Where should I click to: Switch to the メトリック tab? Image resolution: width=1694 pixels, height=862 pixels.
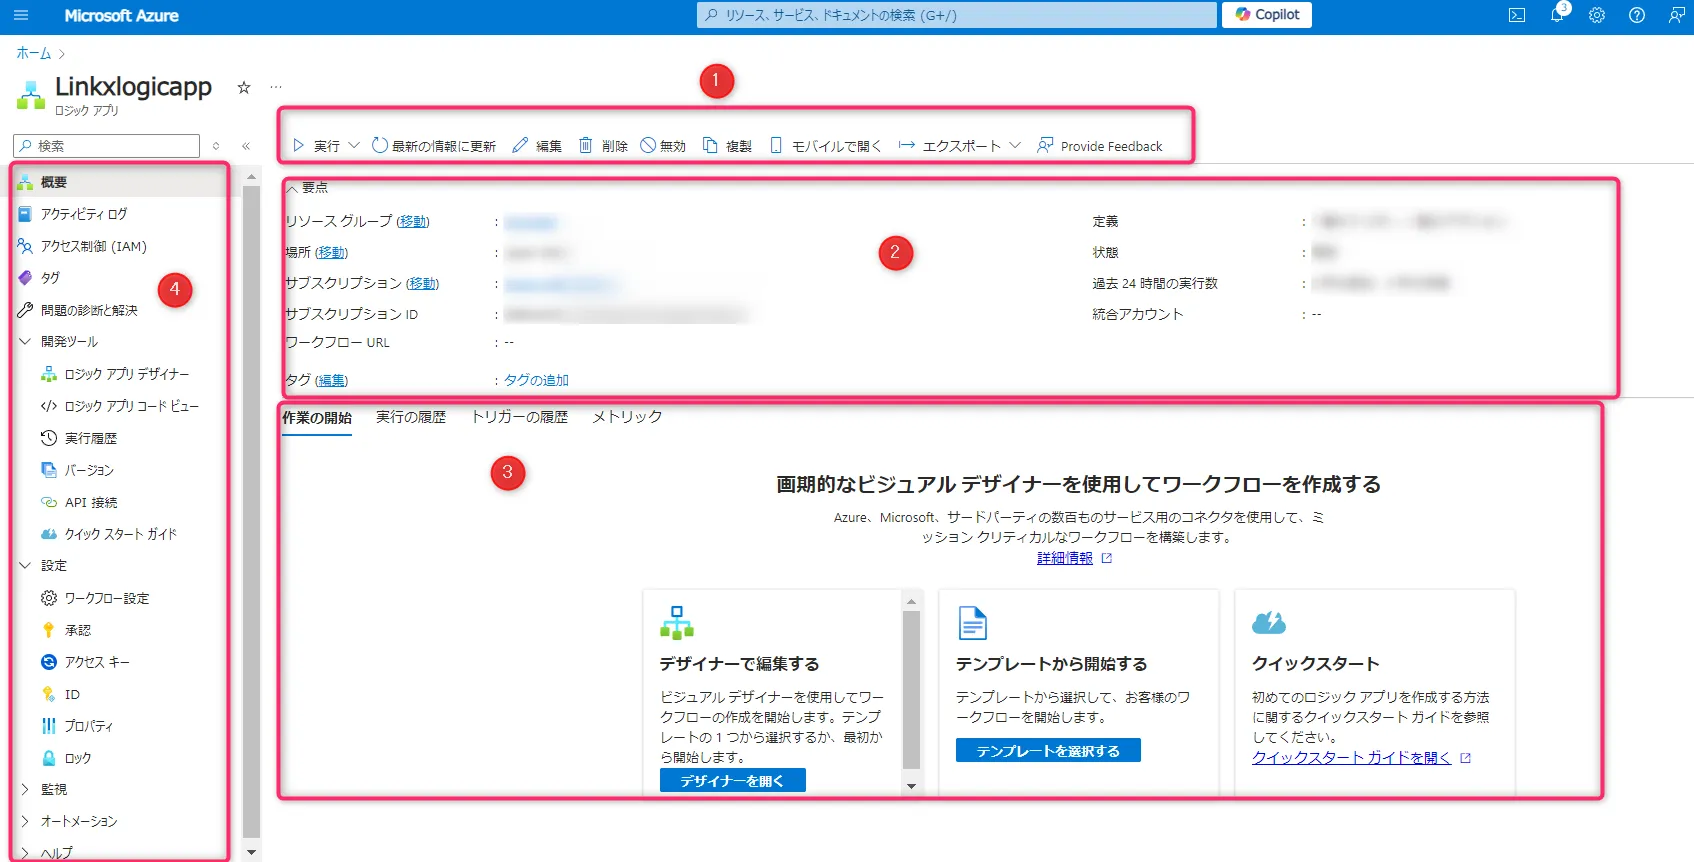[627, 417]
